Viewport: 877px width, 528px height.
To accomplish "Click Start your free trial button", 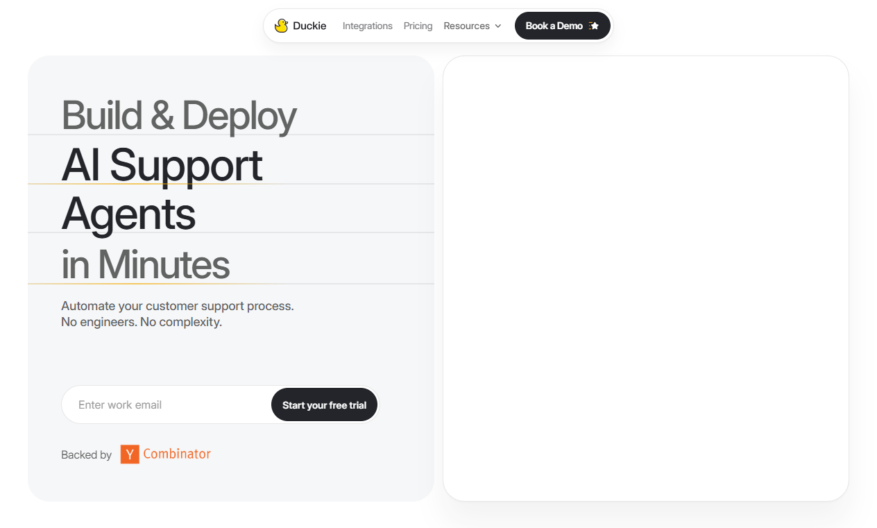I will [x=324, y=404].
